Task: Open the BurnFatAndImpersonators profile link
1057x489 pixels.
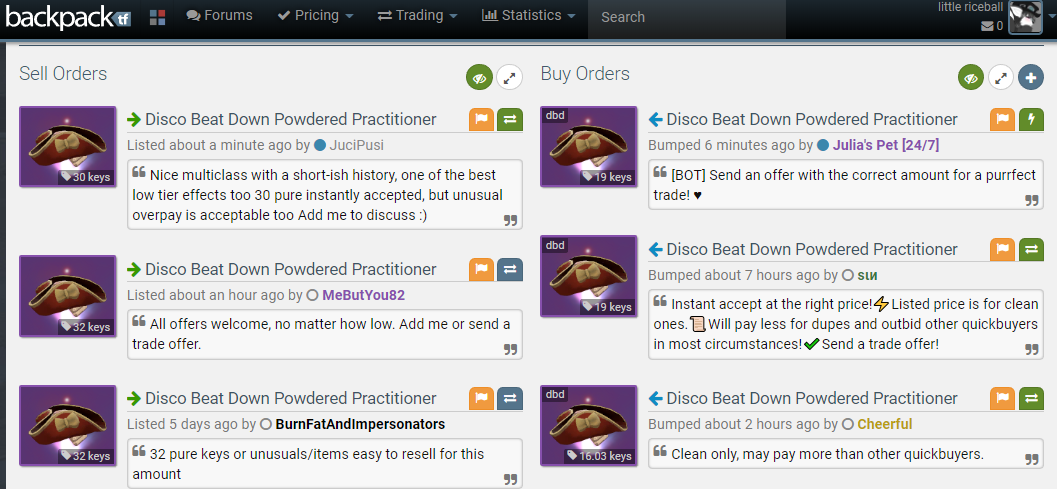Action: pos(359,424)
